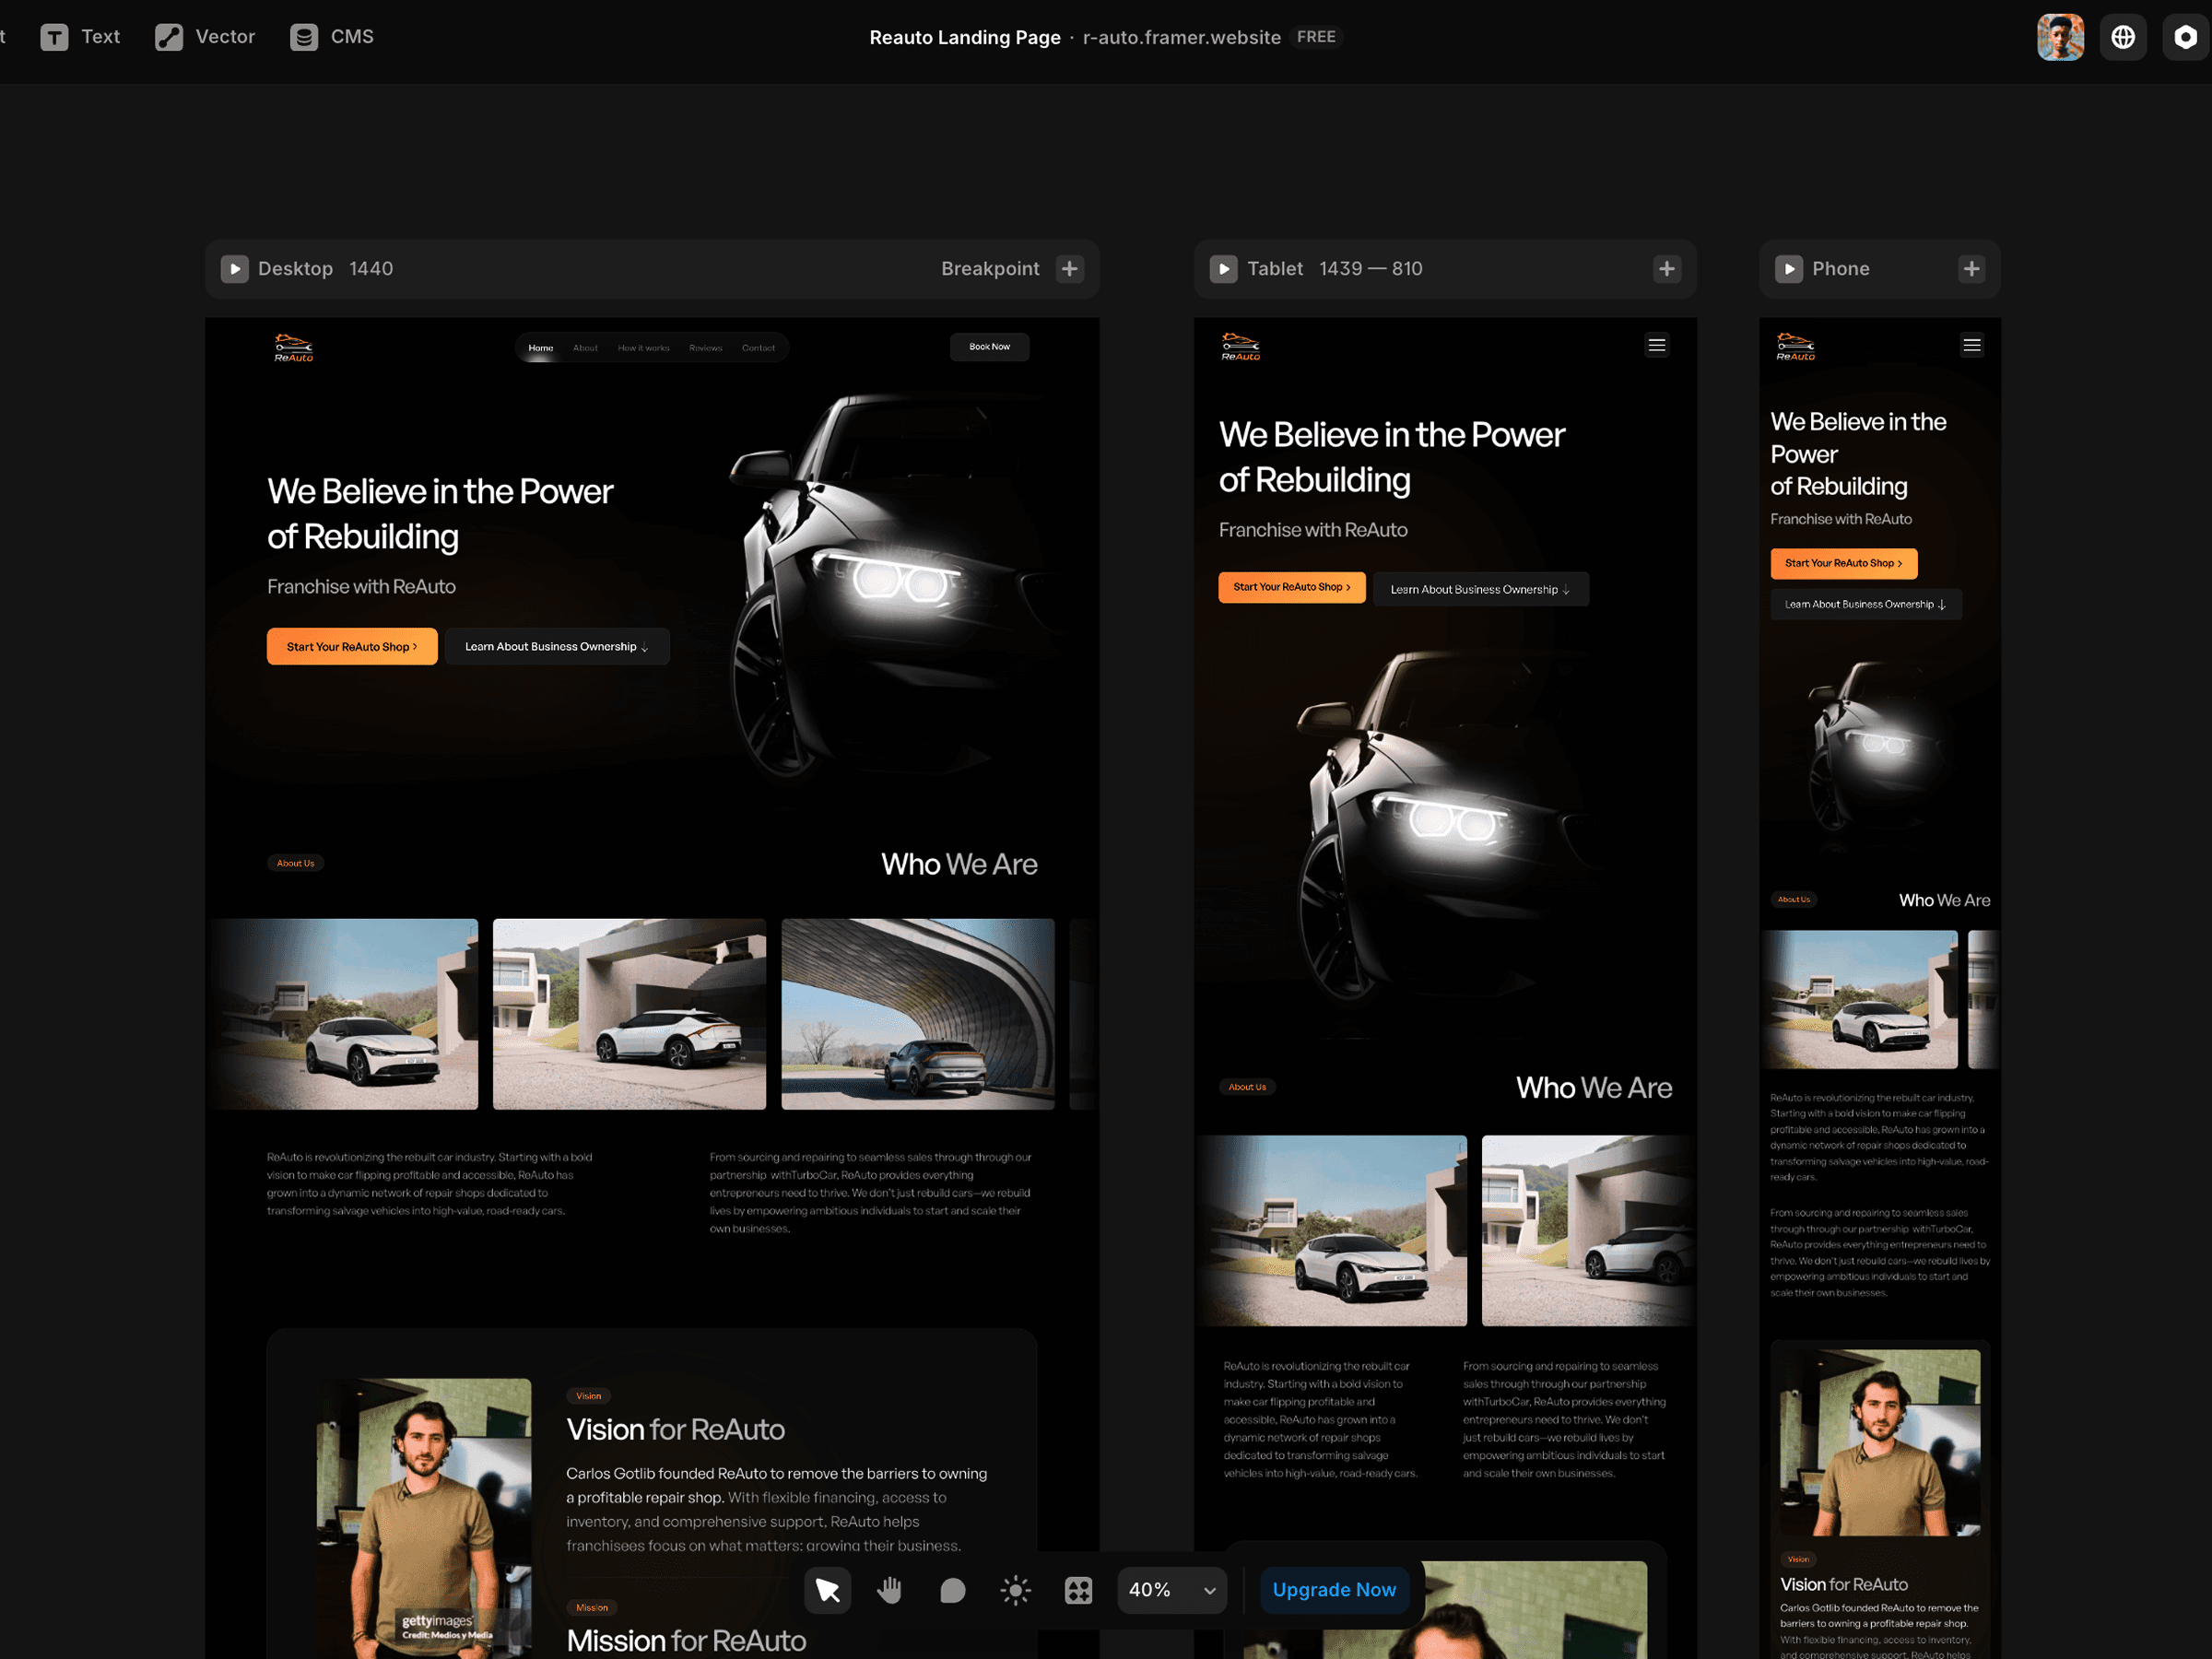Preview the Desktop breakpoint play button
Image resolution: width=2212 pixels, height=1659 pixels.
234,268
